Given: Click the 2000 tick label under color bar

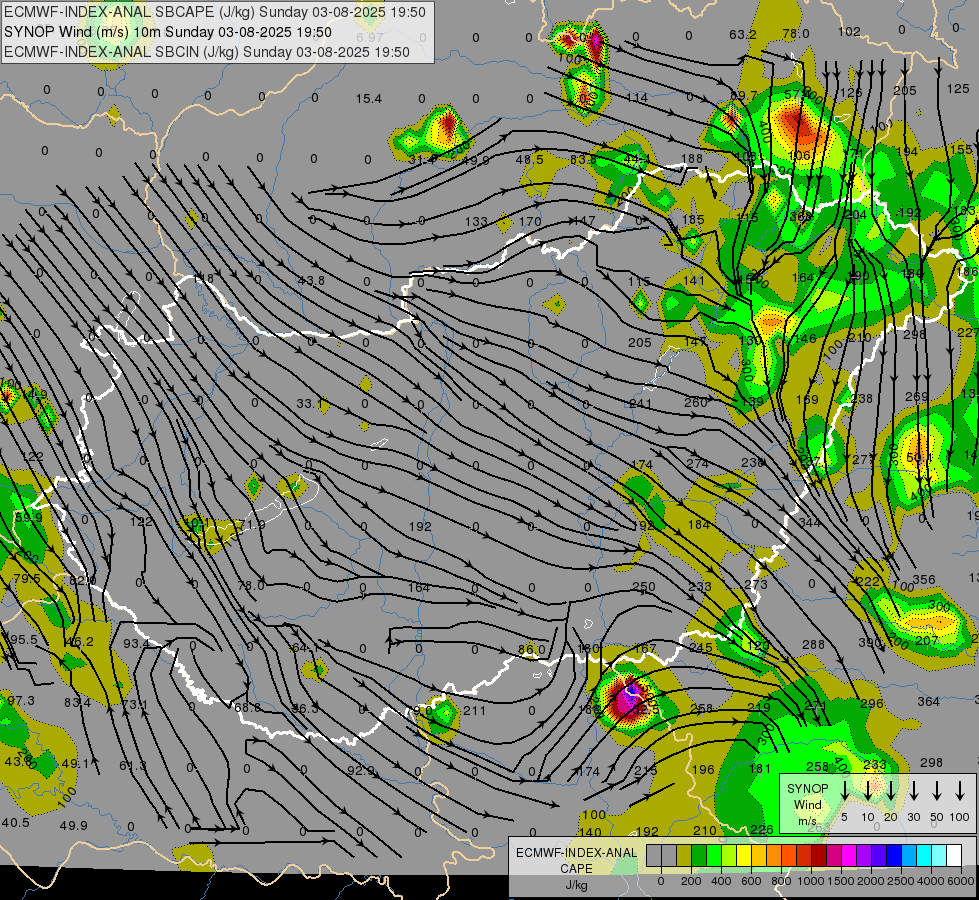Looking at the screenshot, I should (x=871, y=881).
